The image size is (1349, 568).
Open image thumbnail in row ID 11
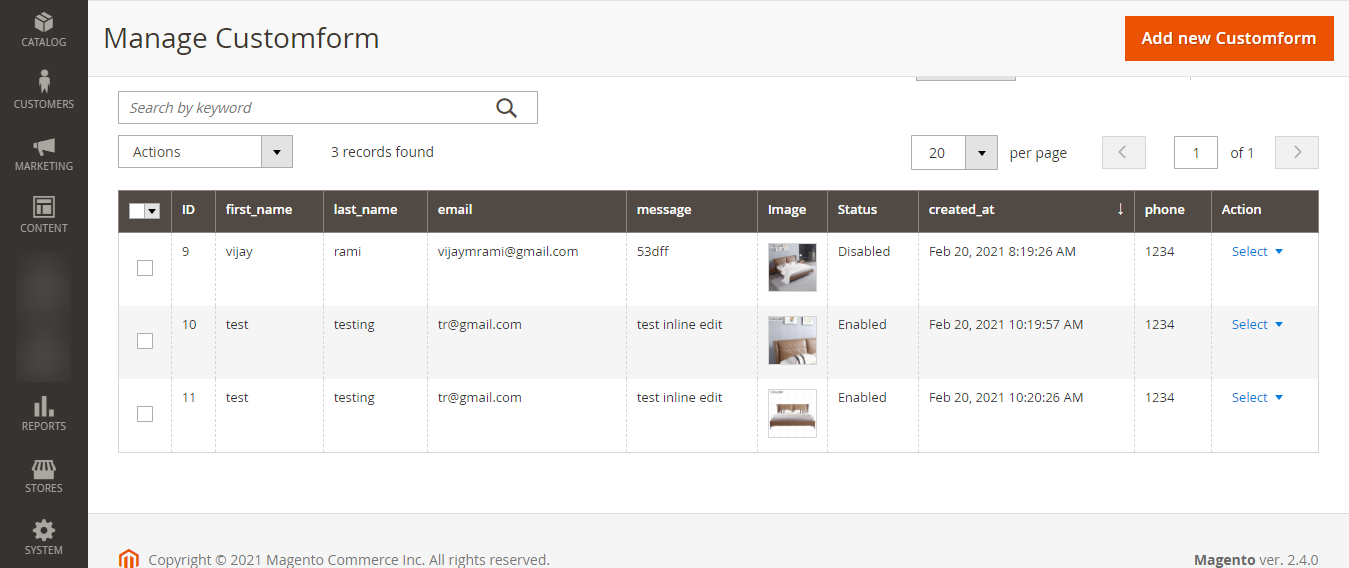coord(792,413)
